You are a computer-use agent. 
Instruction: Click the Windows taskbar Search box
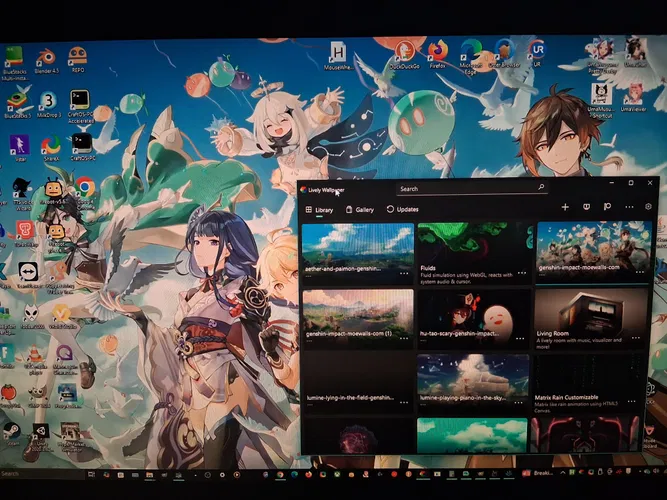pos(42,474)
